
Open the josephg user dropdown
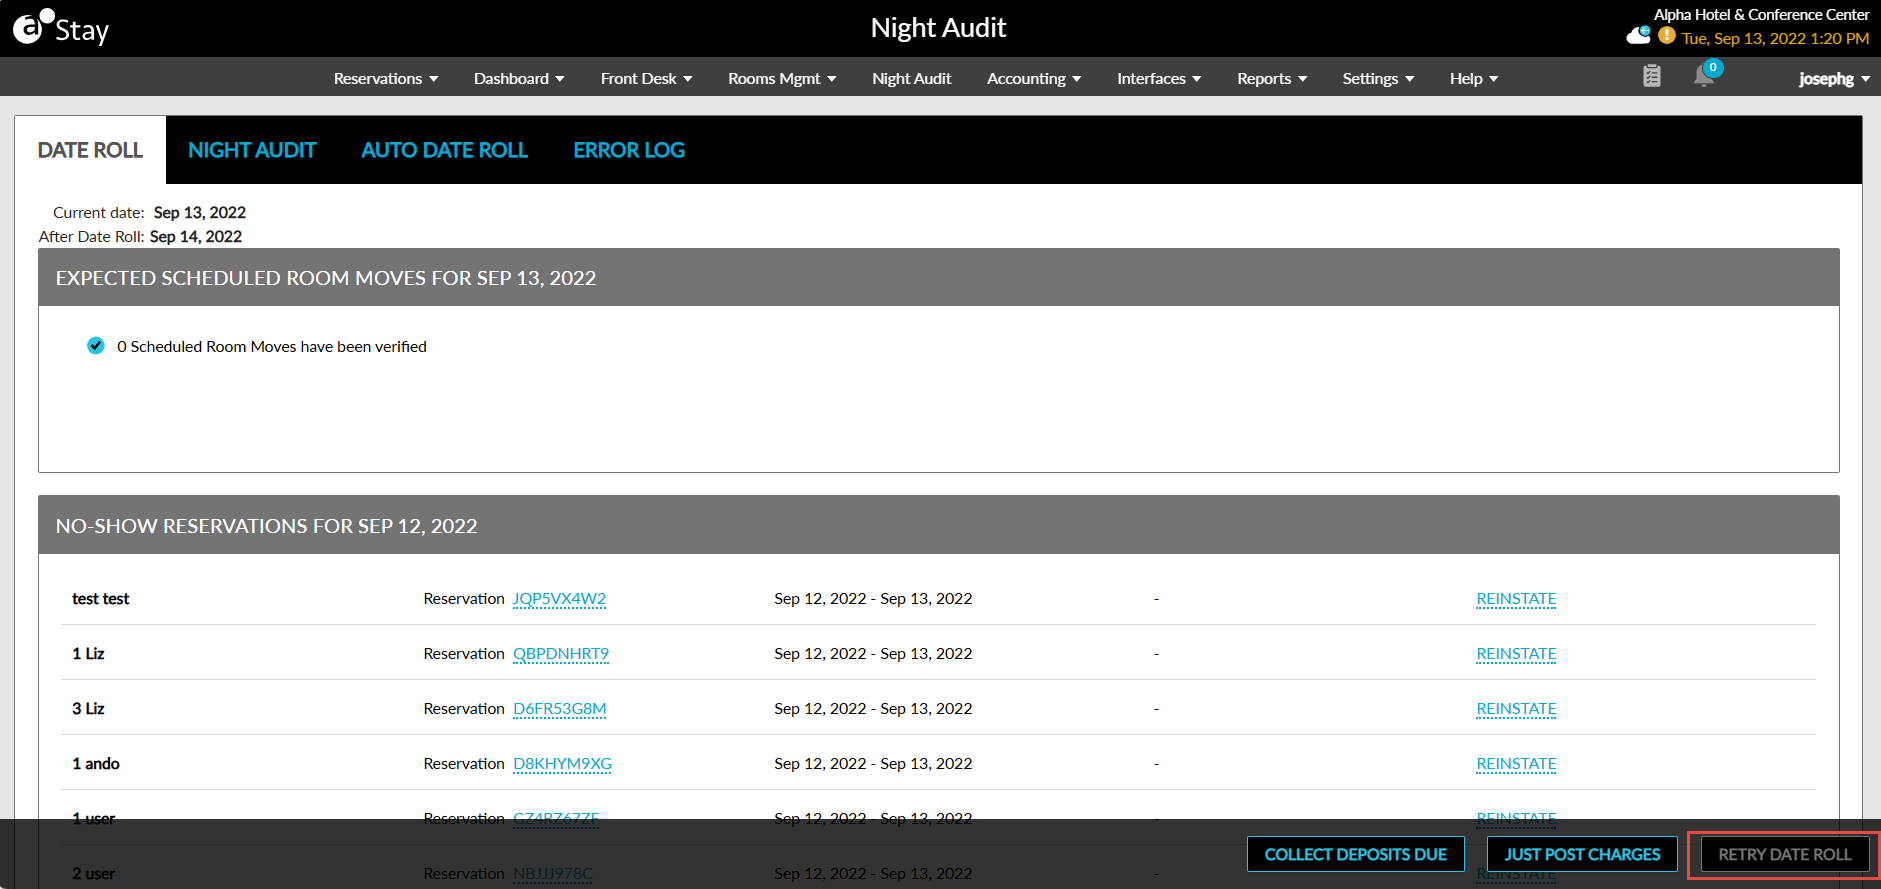coord(1834,78)
